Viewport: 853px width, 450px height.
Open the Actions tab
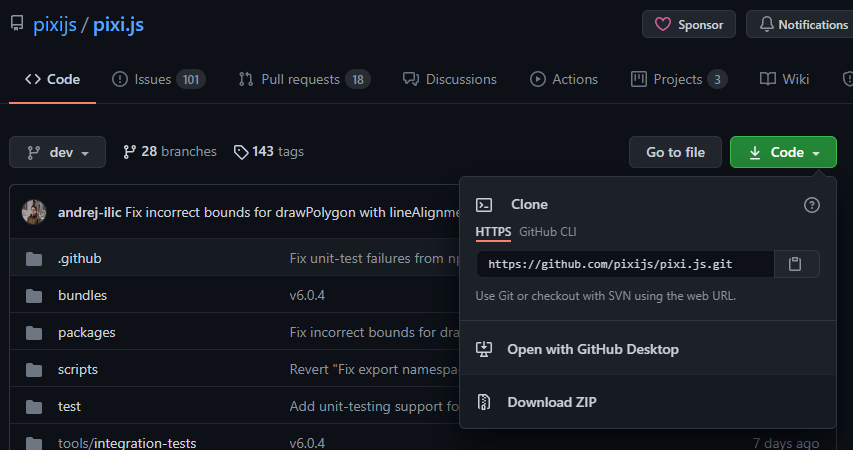(564, 79)
